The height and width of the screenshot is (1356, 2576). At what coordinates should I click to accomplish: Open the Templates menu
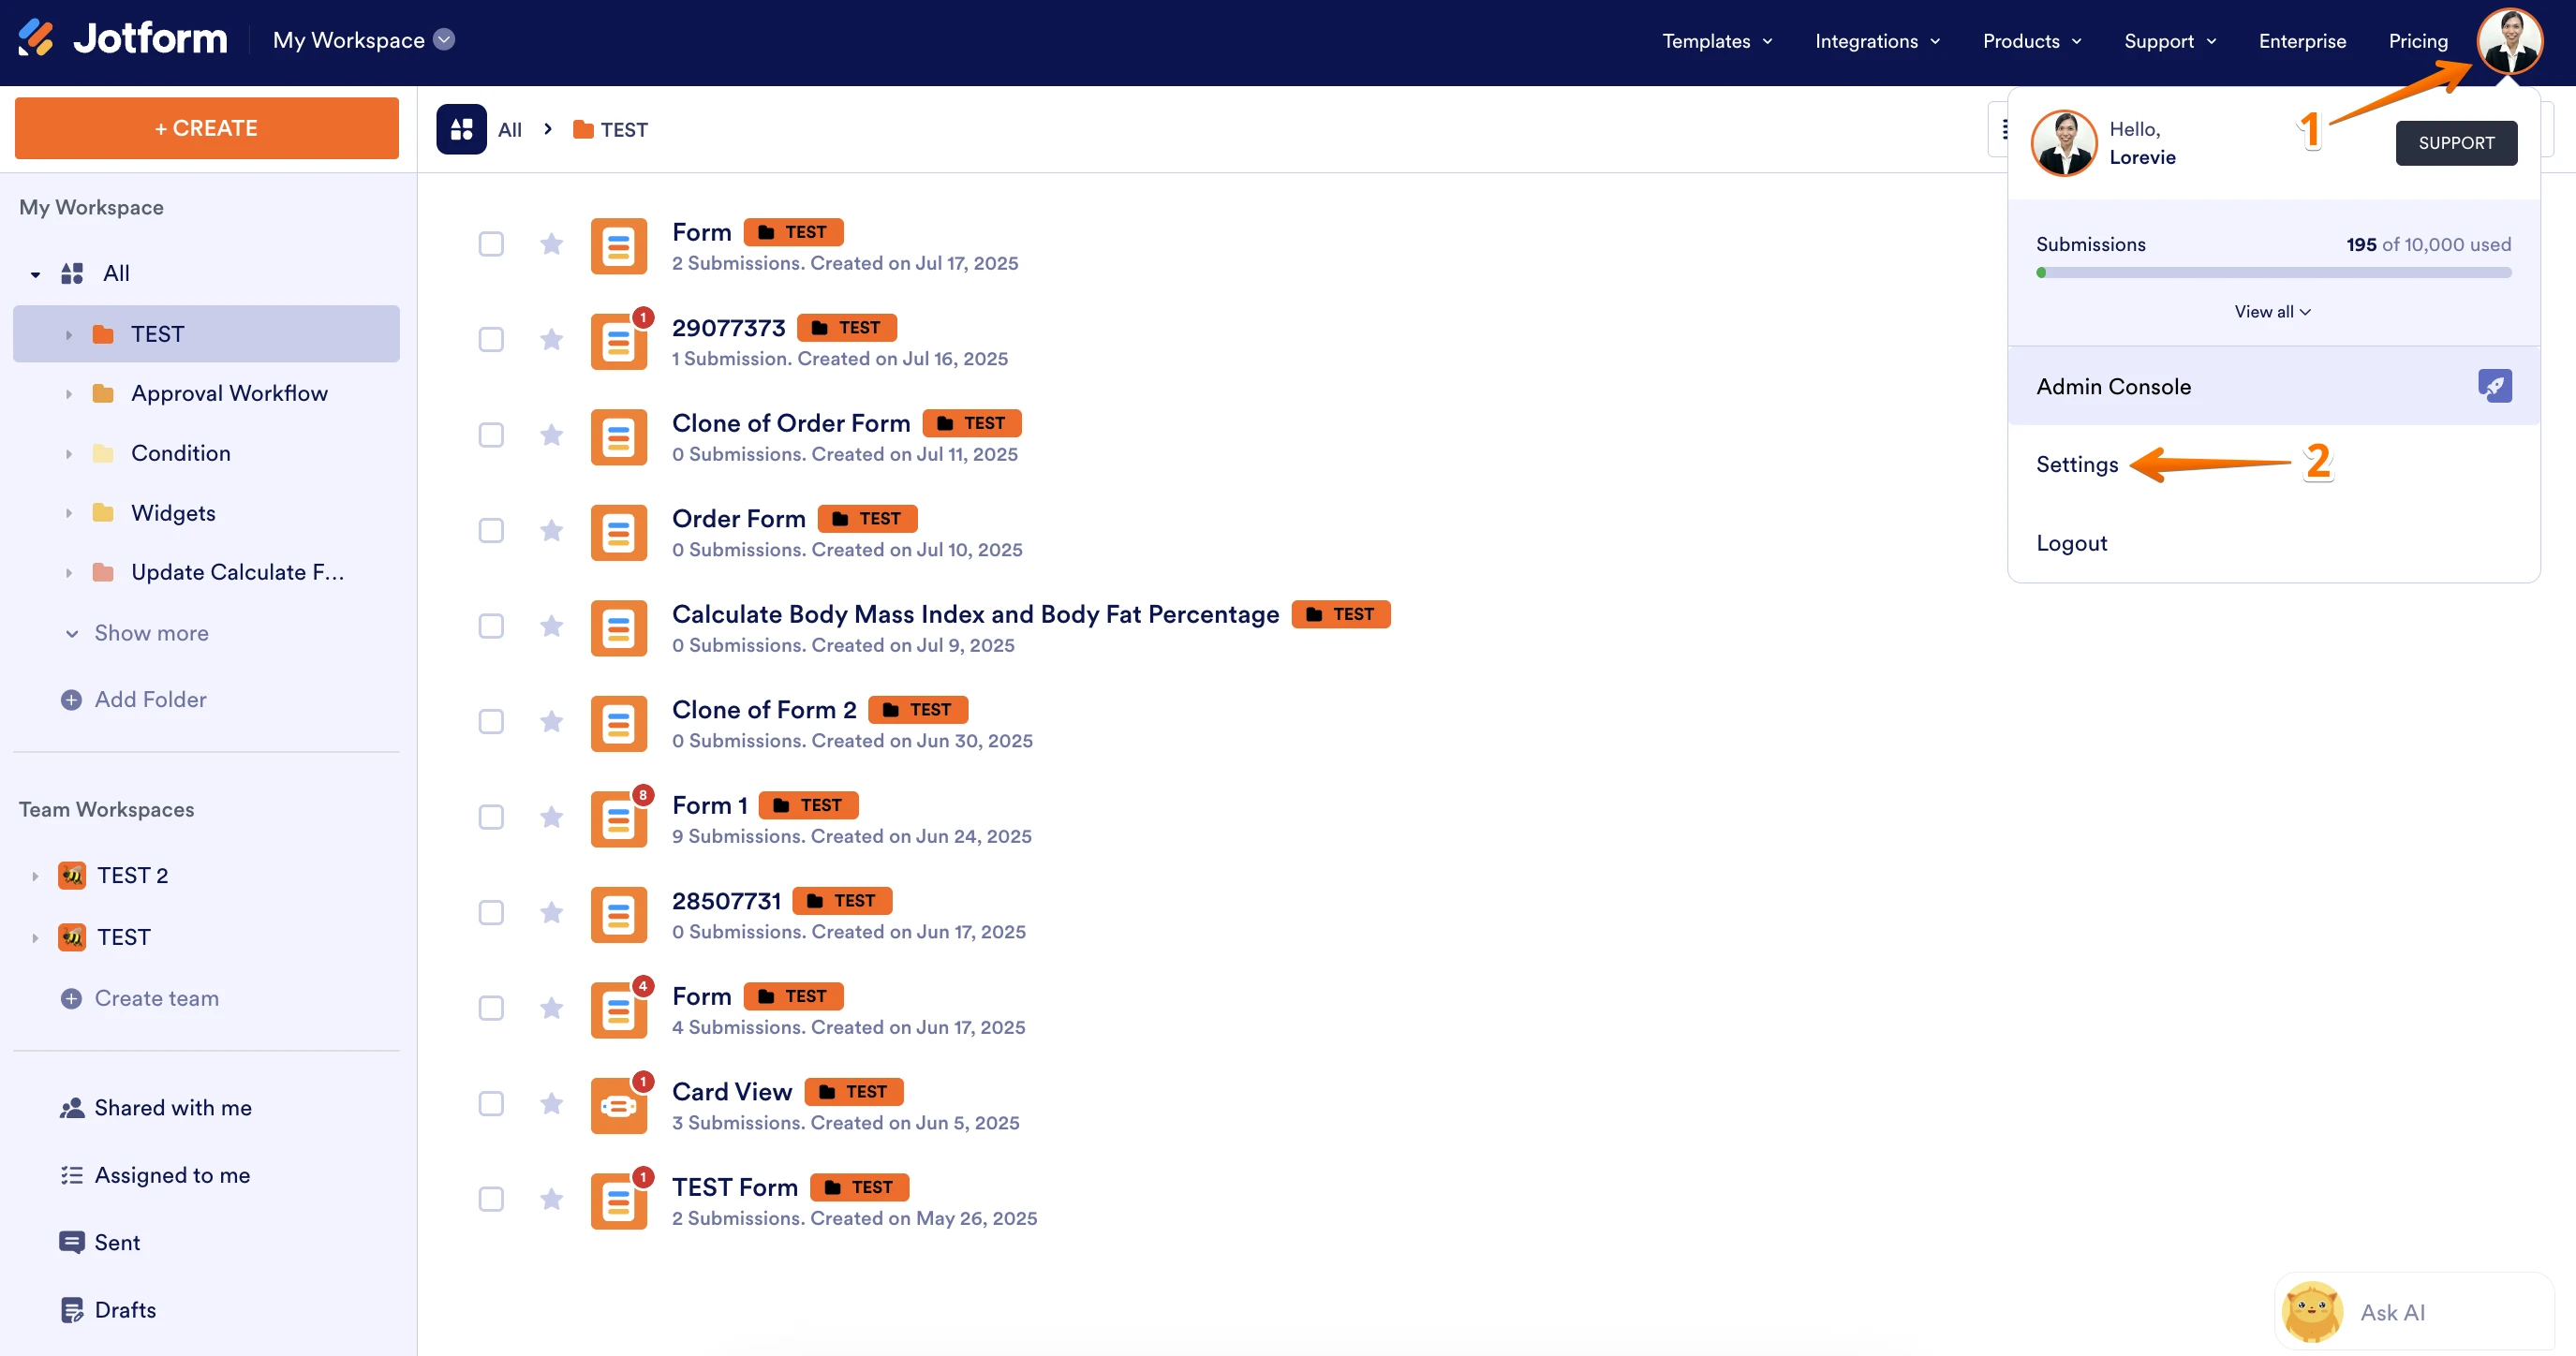pos(1716,41)
